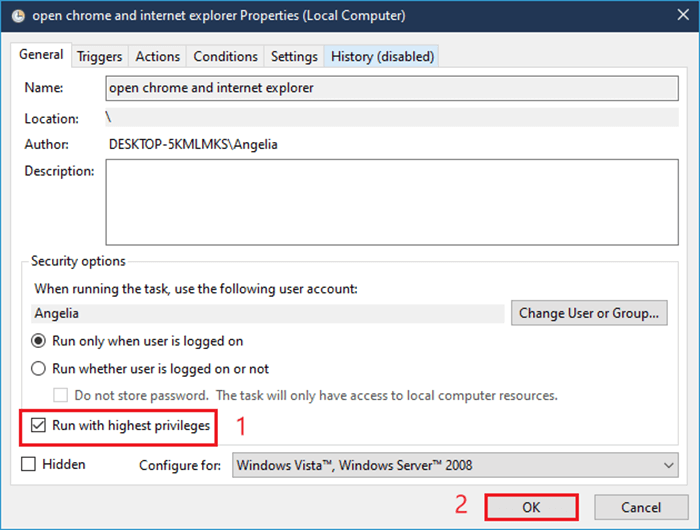The image size is (700, 530).
Task: Close the Properties dialog window
Action: click(x=683, y=15)
